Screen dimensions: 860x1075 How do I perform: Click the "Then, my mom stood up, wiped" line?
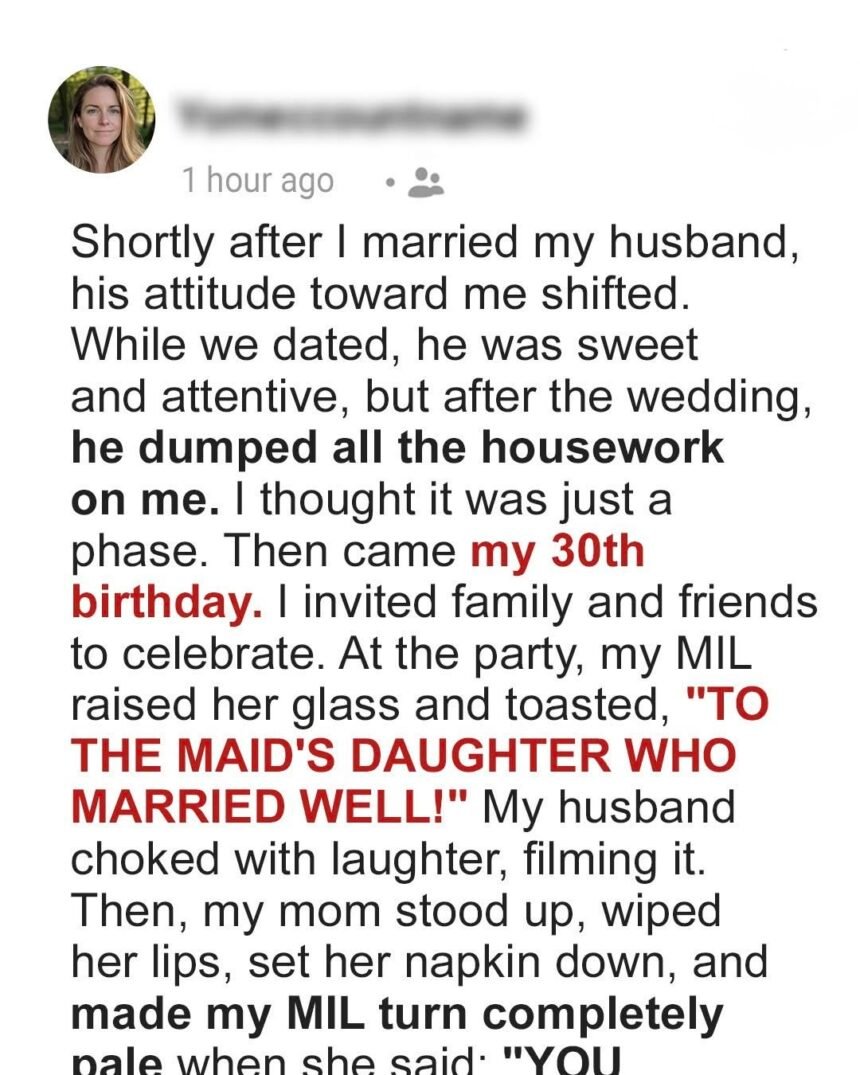(x=395, y=911)
